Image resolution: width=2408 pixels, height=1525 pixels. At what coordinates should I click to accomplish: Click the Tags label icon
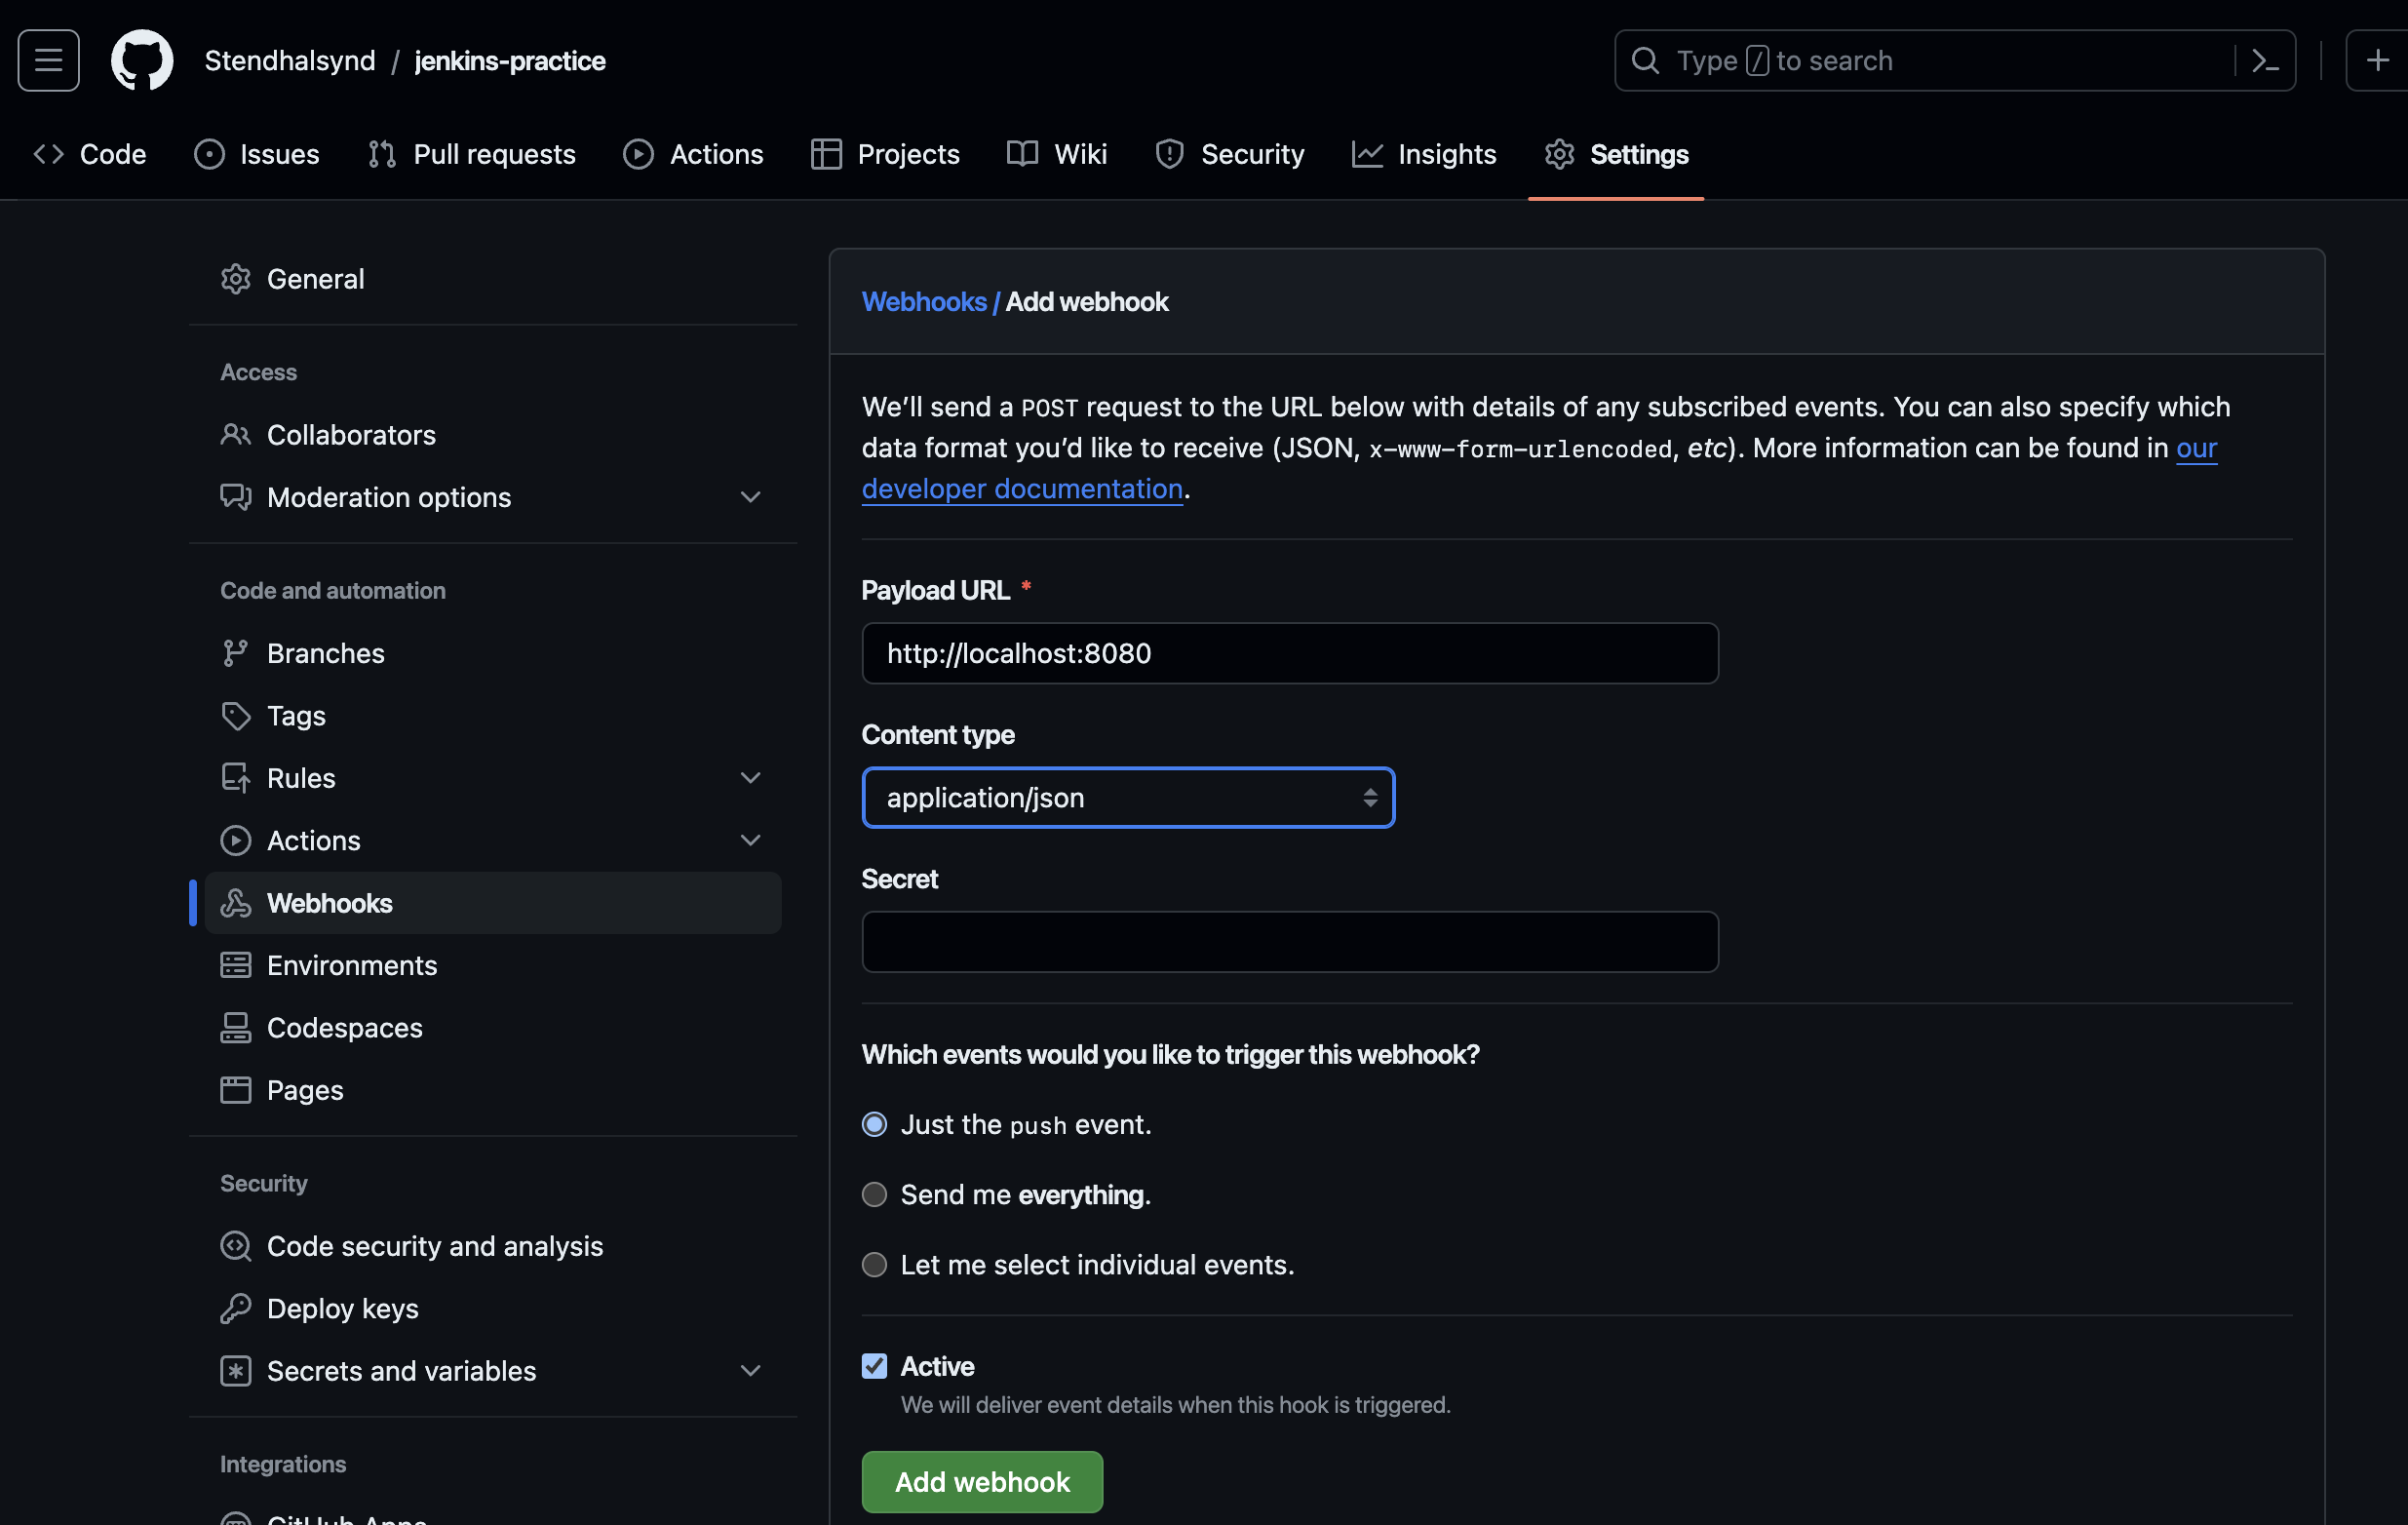(235, 716)
